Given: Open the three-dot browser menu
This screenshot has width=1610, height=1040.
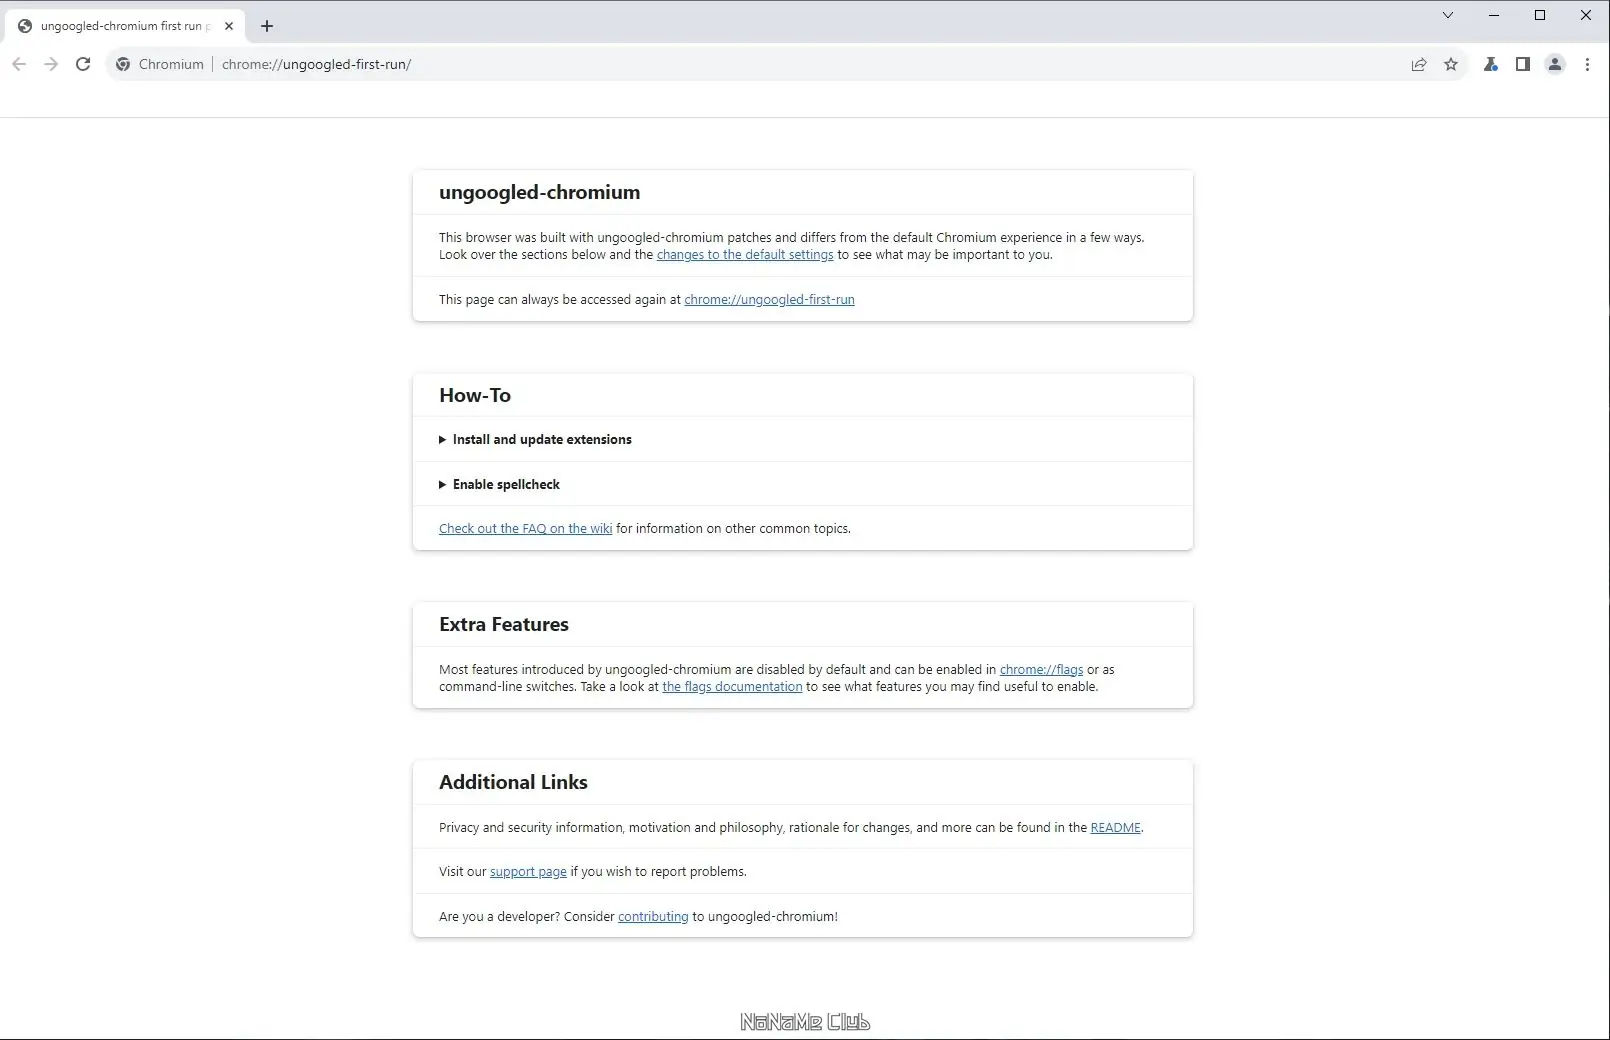Looking at the screenshot, I should click(x=1587, y=64).
